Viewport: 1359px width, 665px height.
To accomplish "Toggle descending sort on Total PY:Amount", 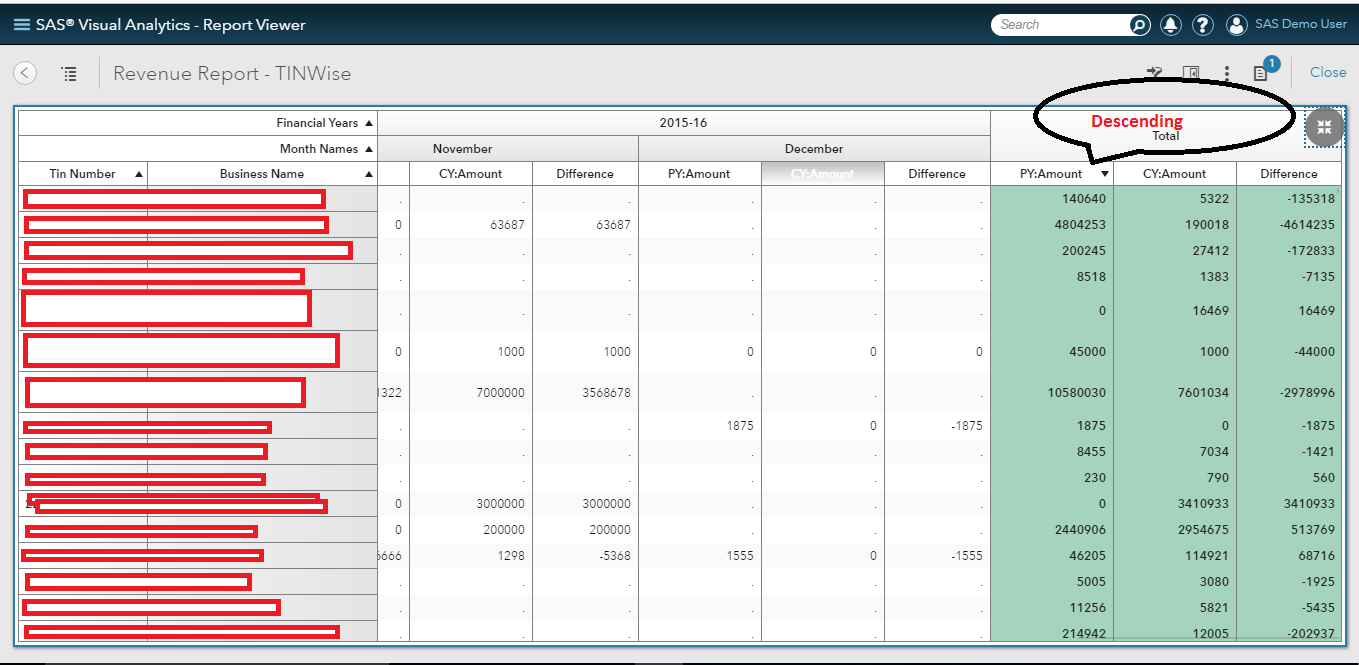I will (1104, 174).
